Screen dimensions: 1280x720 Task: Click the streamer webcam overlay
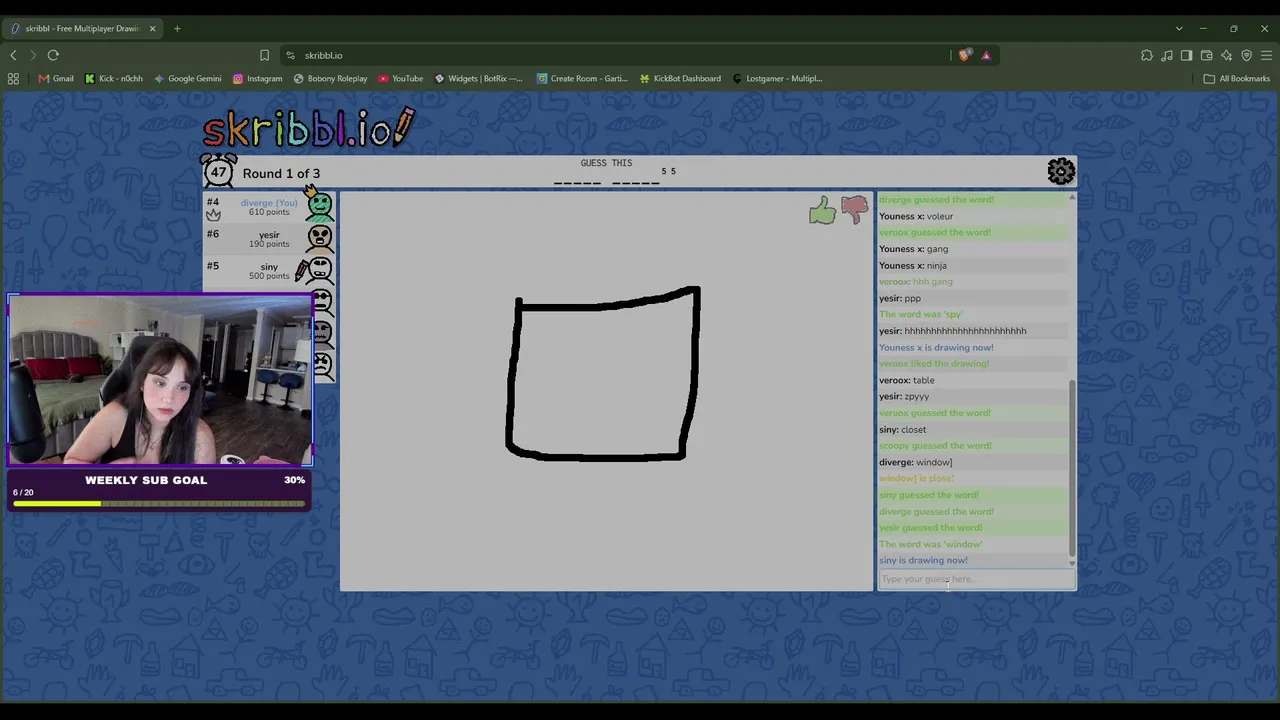click(160, 380)
